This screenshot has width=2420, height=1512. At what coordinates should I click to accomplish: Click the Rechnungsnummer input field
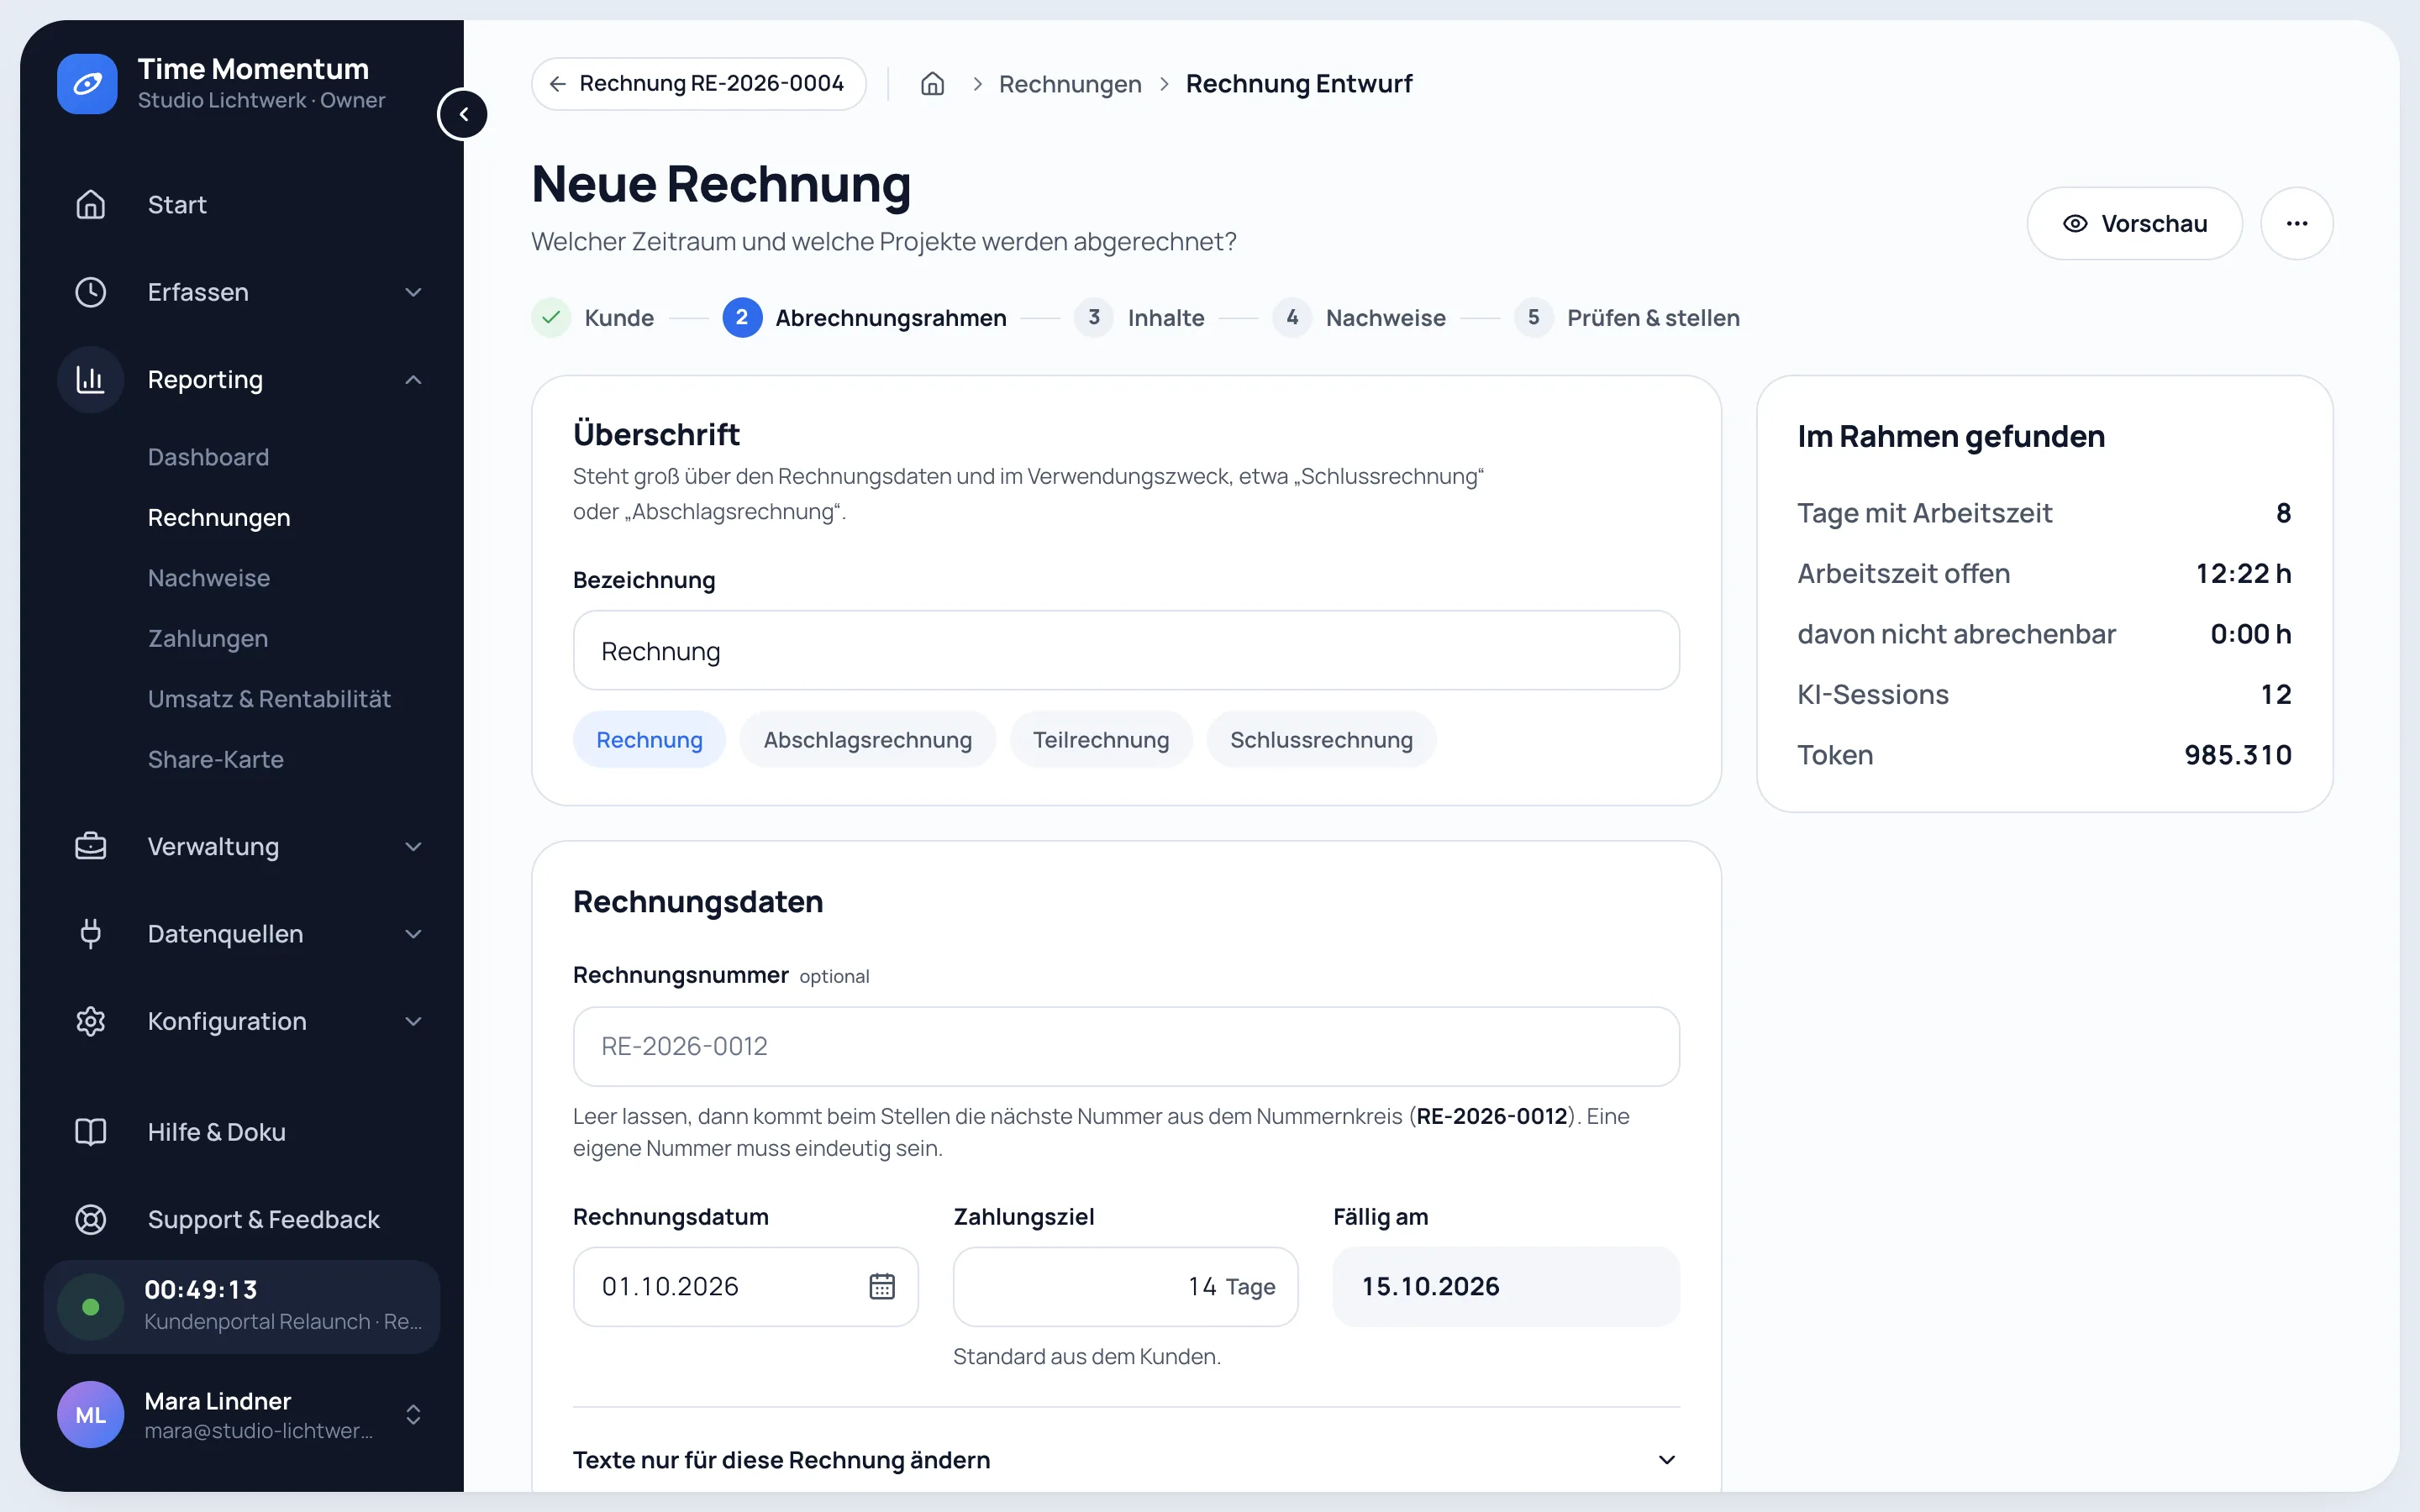(x=1126, y=1046)
